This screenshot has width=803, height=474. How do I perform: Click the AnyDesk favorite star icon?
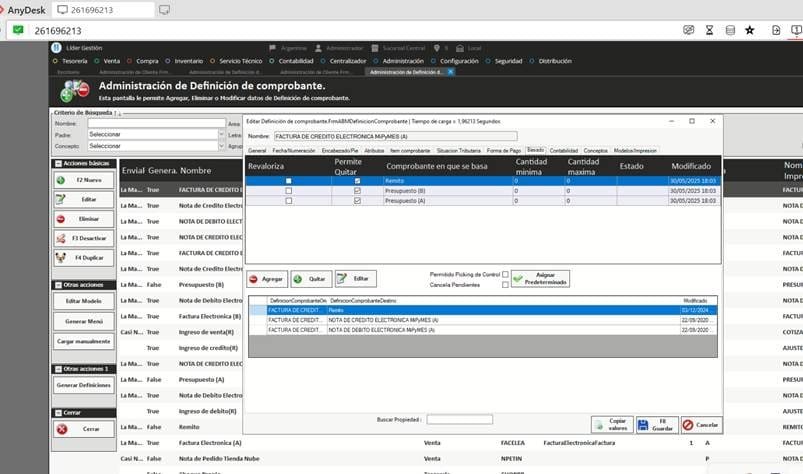[750, 30]
